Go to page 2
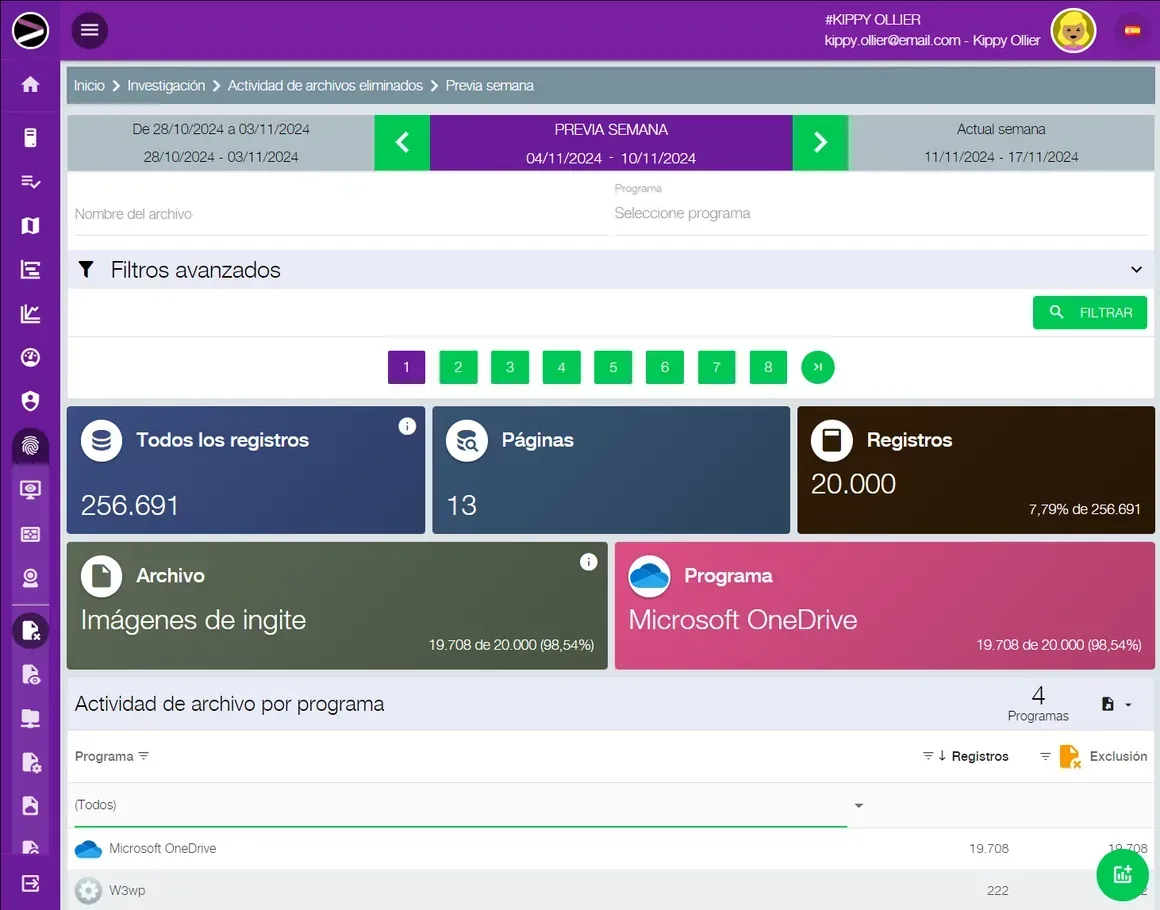The height and width of the screenshot is (910, 1160). coord(458,367)
